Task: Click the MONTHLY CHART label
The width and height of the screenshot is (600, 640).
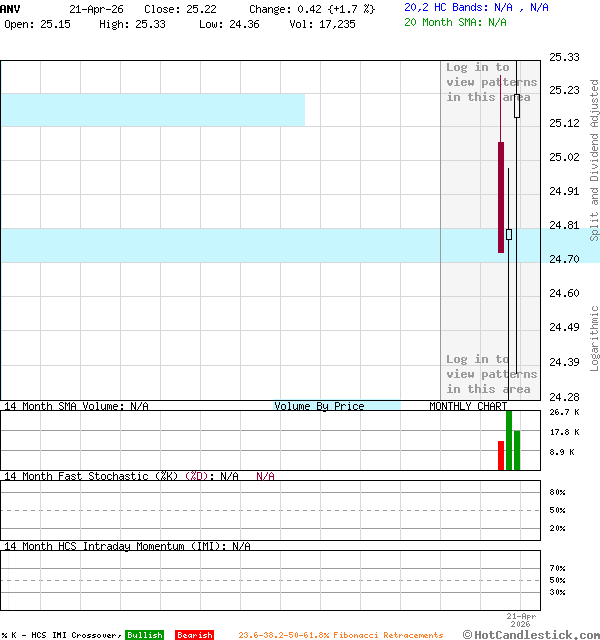Action: click(x=467, y=406)
